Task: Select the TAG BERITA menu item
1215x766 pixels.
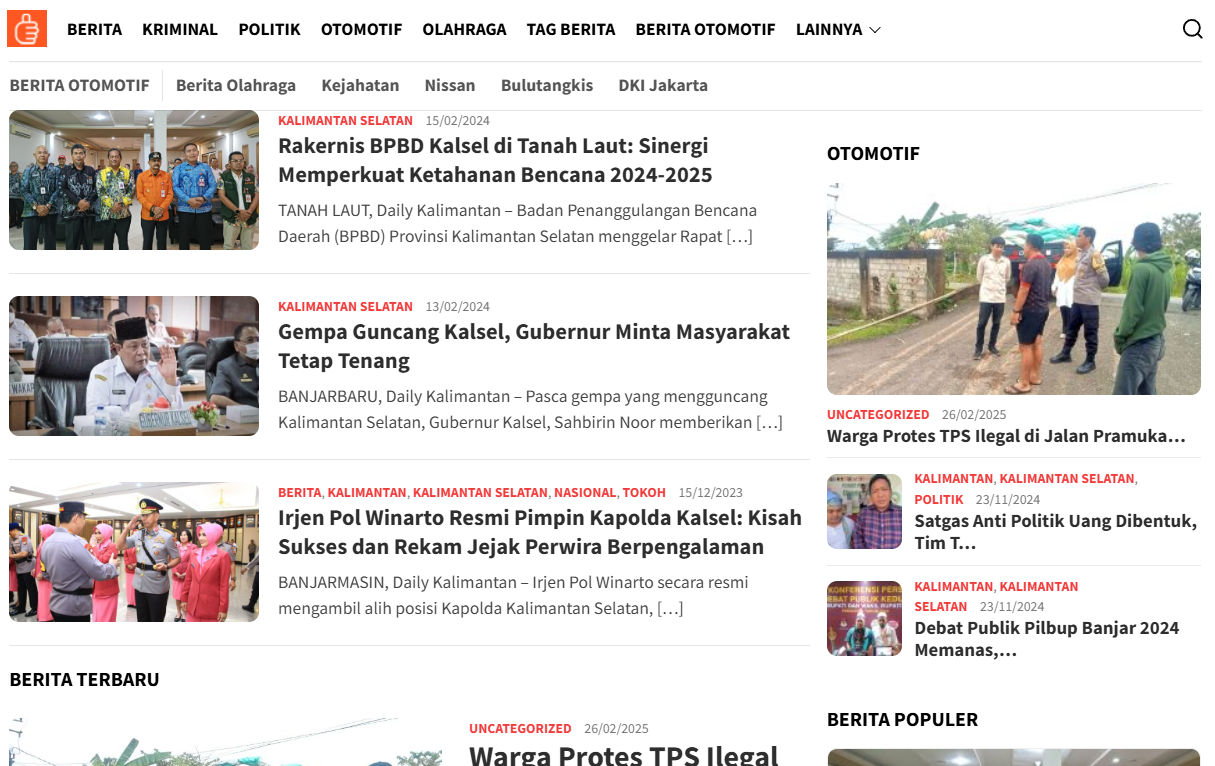Action: (571, 29)
